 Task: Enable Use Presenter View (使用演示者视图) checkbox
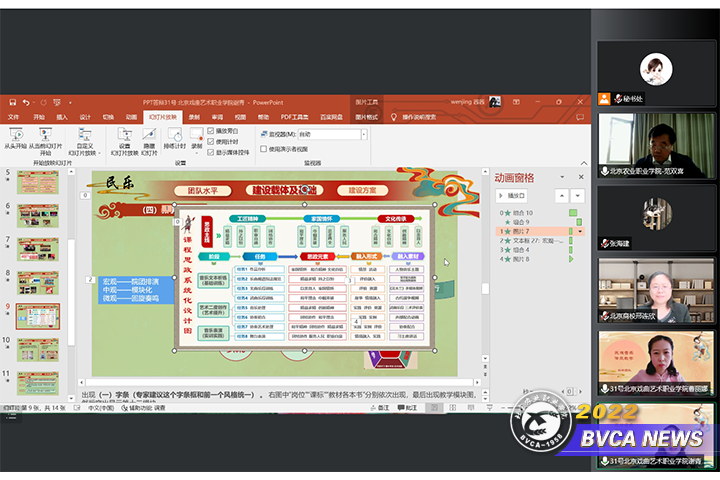tap(263, 149)
